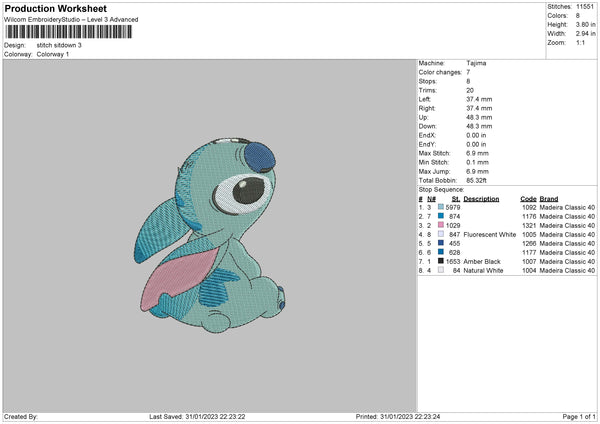600x424 pixels.
Task: Click the dark navy swatch, stop 5
Action: pos(439,243)
